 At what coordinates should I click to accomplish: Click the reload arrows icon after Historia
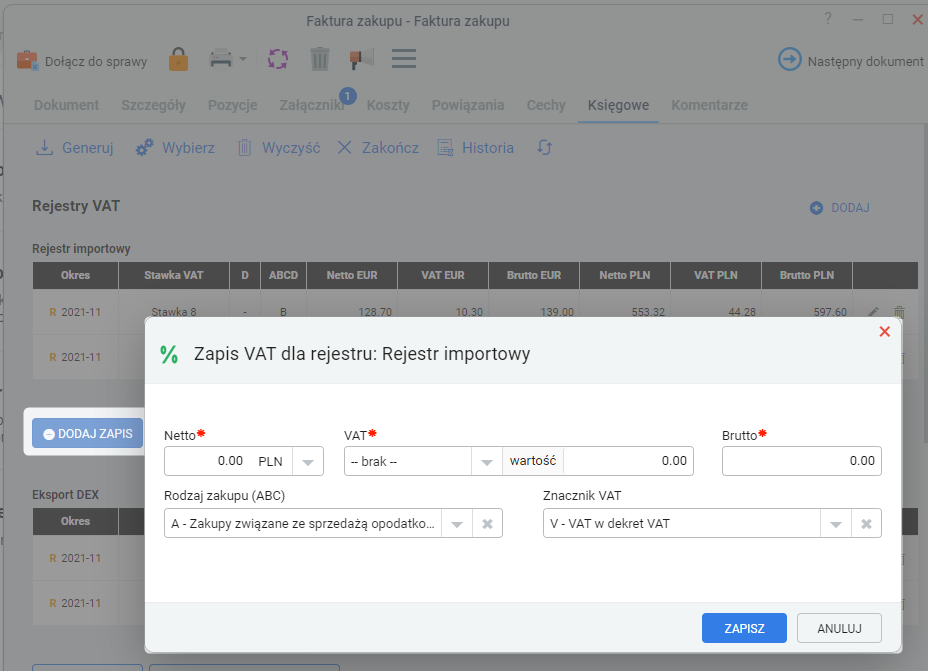click(544, 148)
